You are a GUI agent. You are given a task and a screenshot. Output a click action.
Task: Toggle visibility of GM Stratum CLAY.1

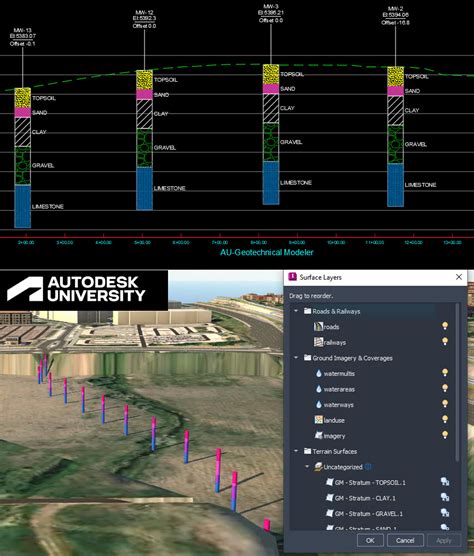tap(445, 497)
